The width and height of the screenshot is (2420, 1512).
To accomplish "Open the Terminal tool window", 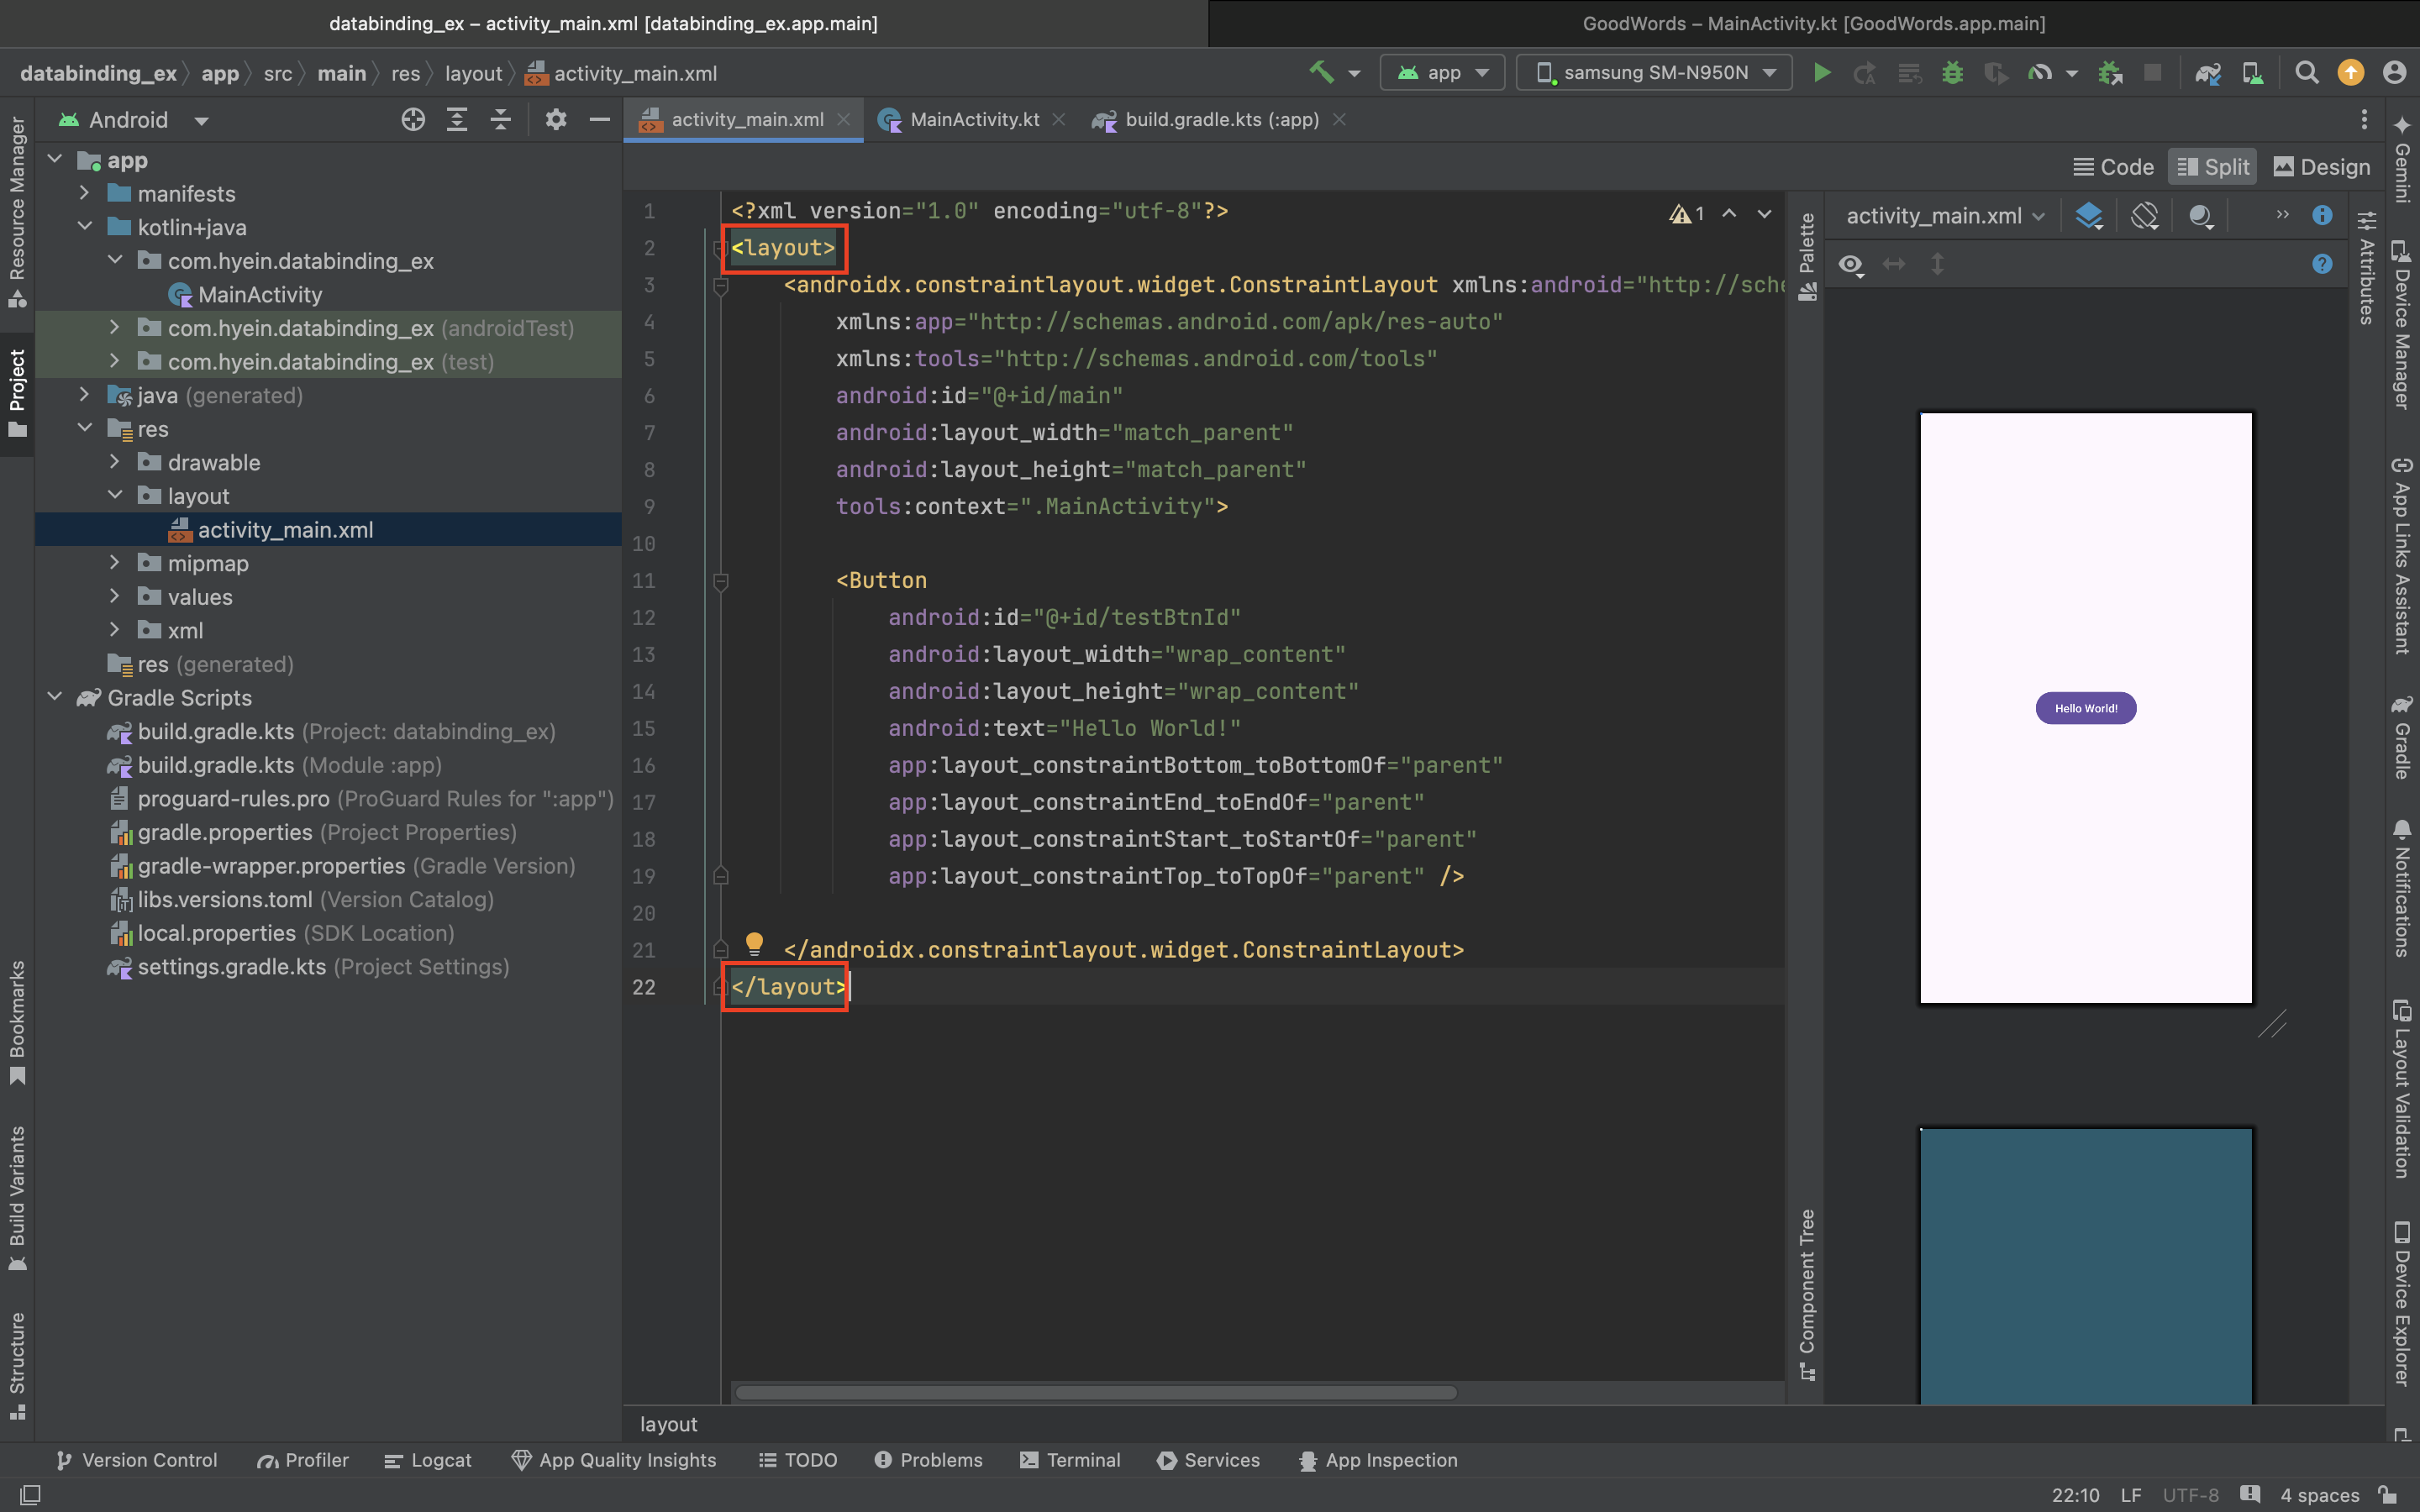I will [1070, 1460].
